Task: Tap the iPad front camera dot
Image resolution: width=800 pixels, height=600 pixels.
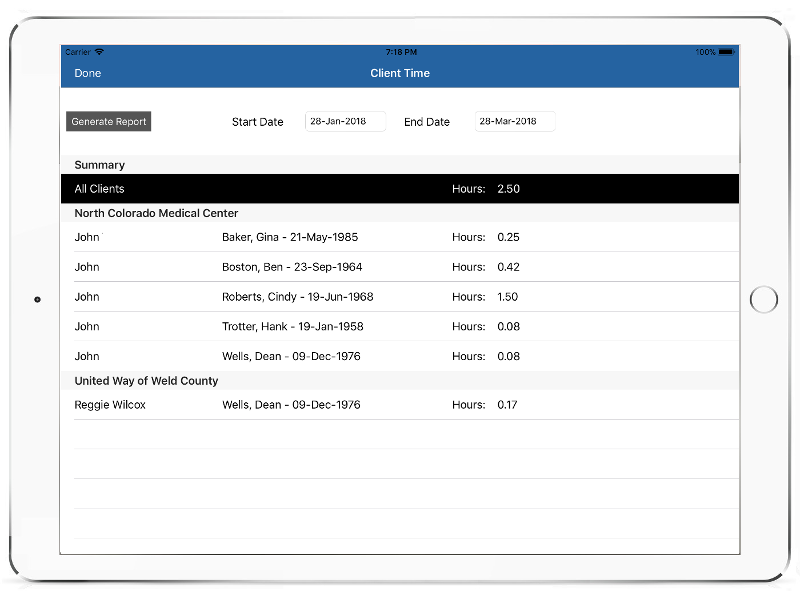Action: [x=38, y=299]
